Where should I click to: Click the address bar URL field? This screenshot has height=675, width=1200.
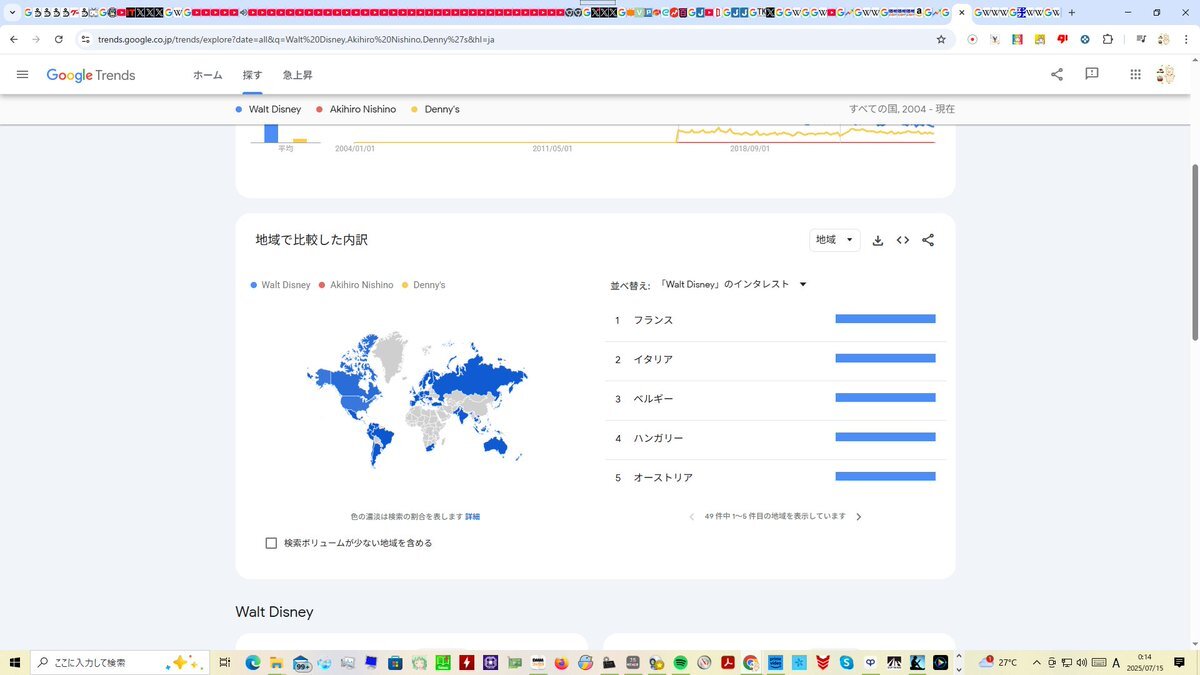510,39
